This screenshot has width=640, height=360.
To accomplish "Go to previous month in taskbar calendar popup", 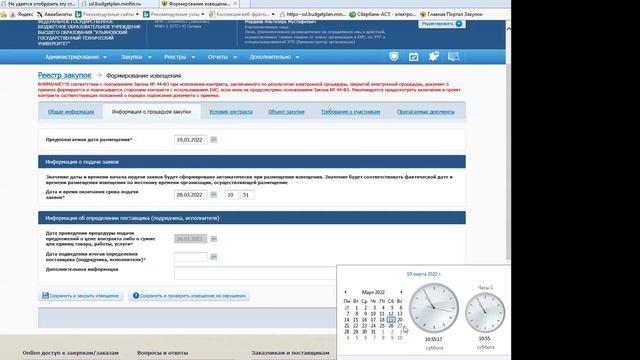I will pyautogui.click(x=345, y=292).
